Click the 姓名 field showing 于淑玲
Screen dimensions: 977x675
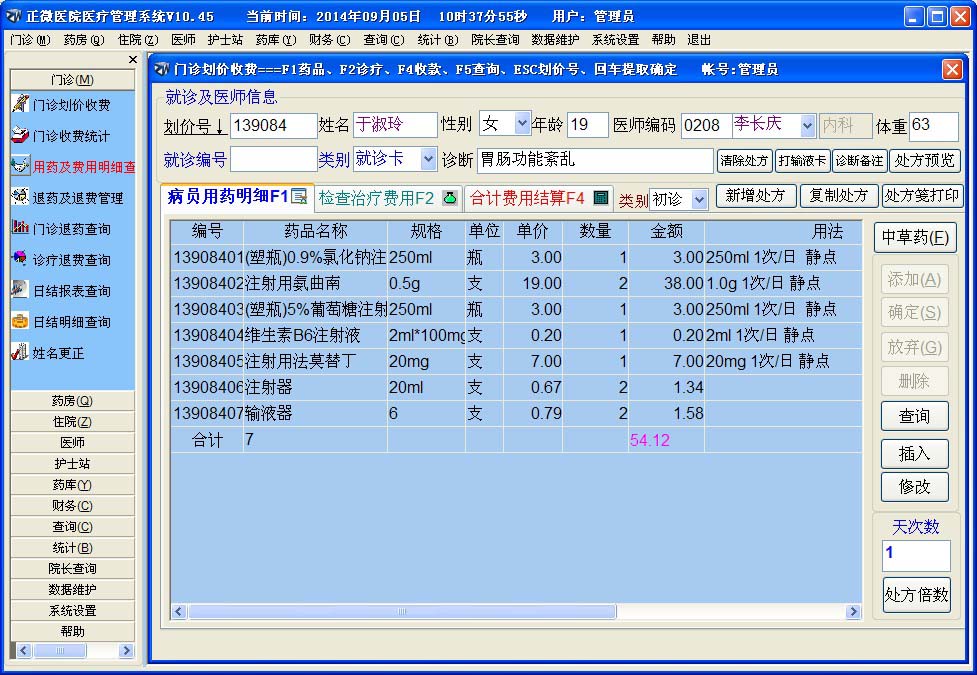(395, 125)
